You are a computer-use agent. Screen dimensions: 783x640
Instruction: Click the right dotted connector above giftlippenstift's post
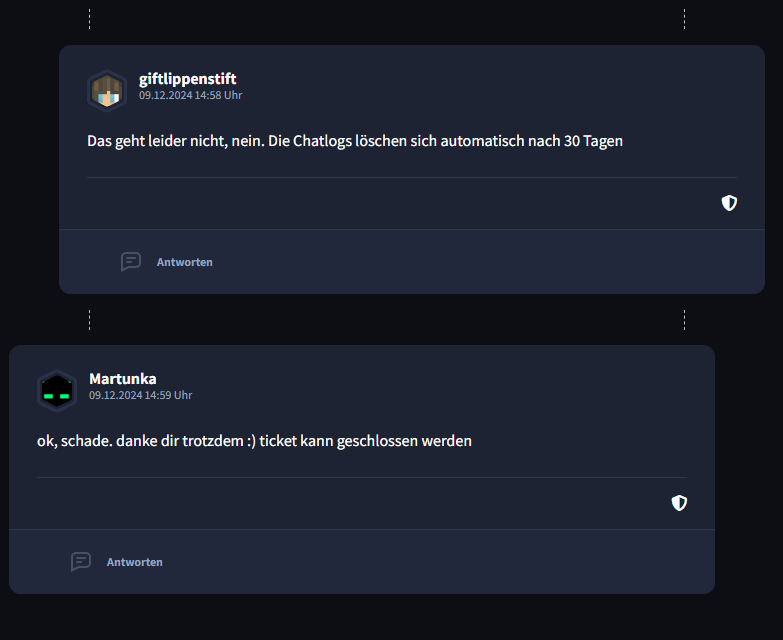[684, 19]
